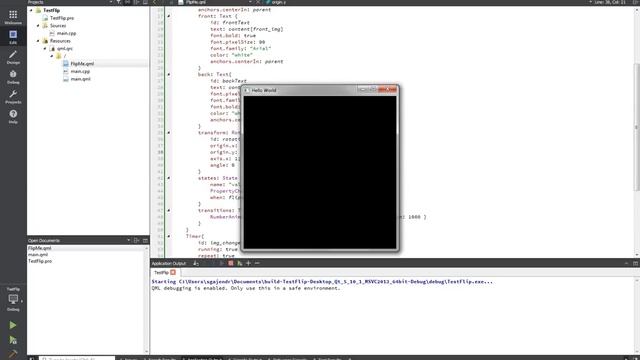The height and width of the screenshot is (360, 640).
Task: Collapse the TestFlip project node
Action: (x=31, y=10)
